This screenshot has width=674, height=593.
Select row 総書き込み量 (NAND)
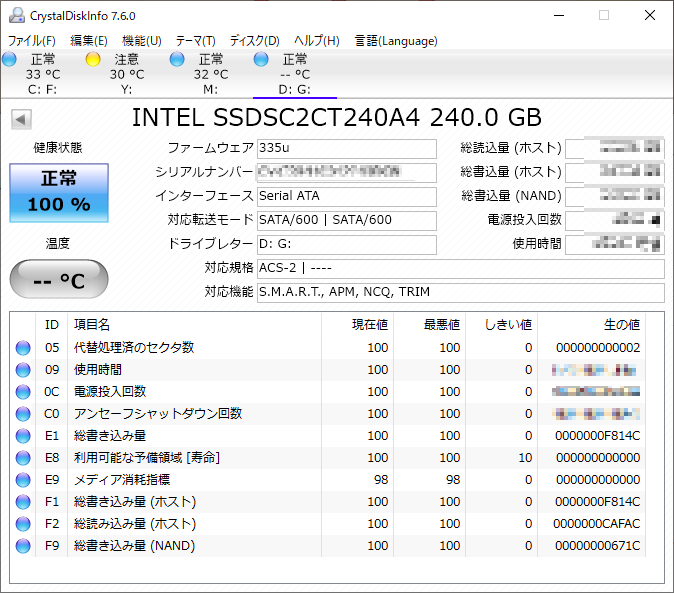pyautogui.click(x=327, y=546)
